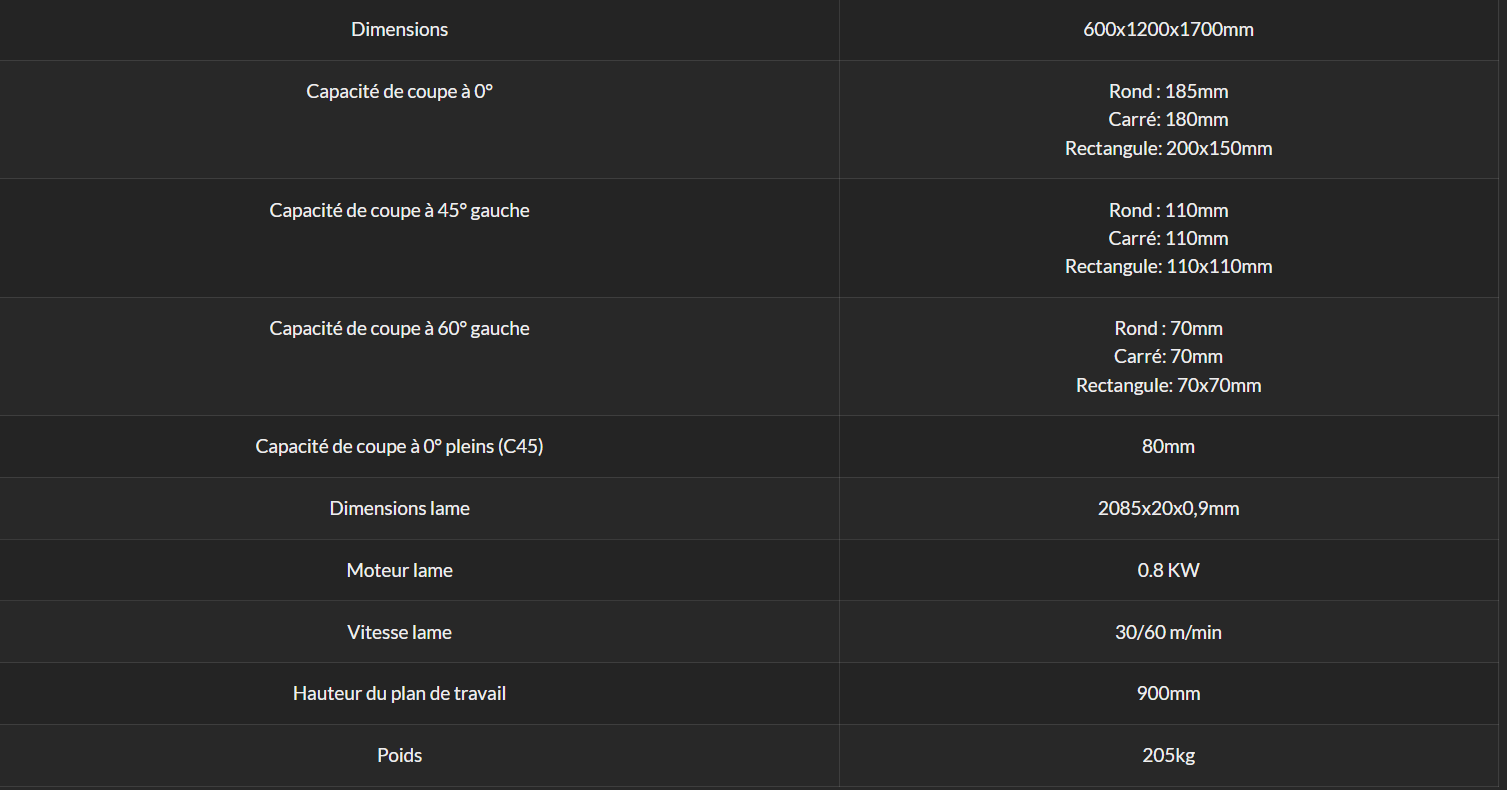Click the Capacité de coupe à 60° gauche label
This screenshot has height=790, width=1507.
click(399, 328)
